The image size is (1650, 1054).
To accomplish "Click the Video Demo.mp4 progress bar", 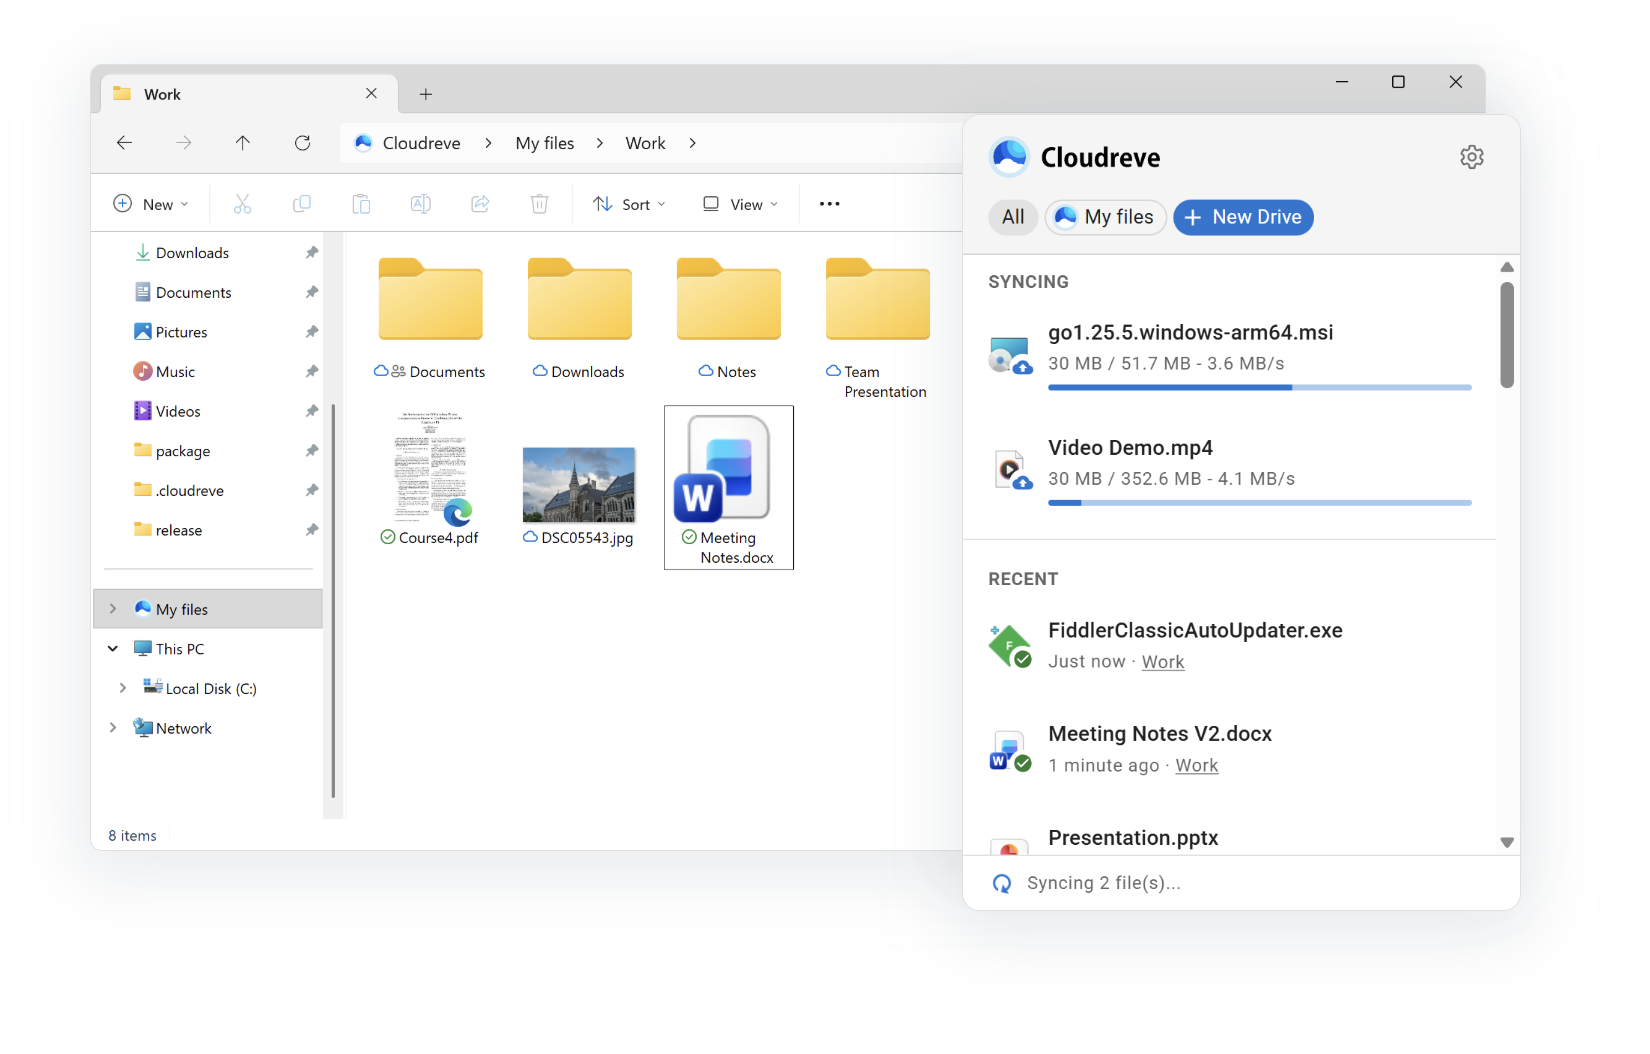I will pos(1258,503).
